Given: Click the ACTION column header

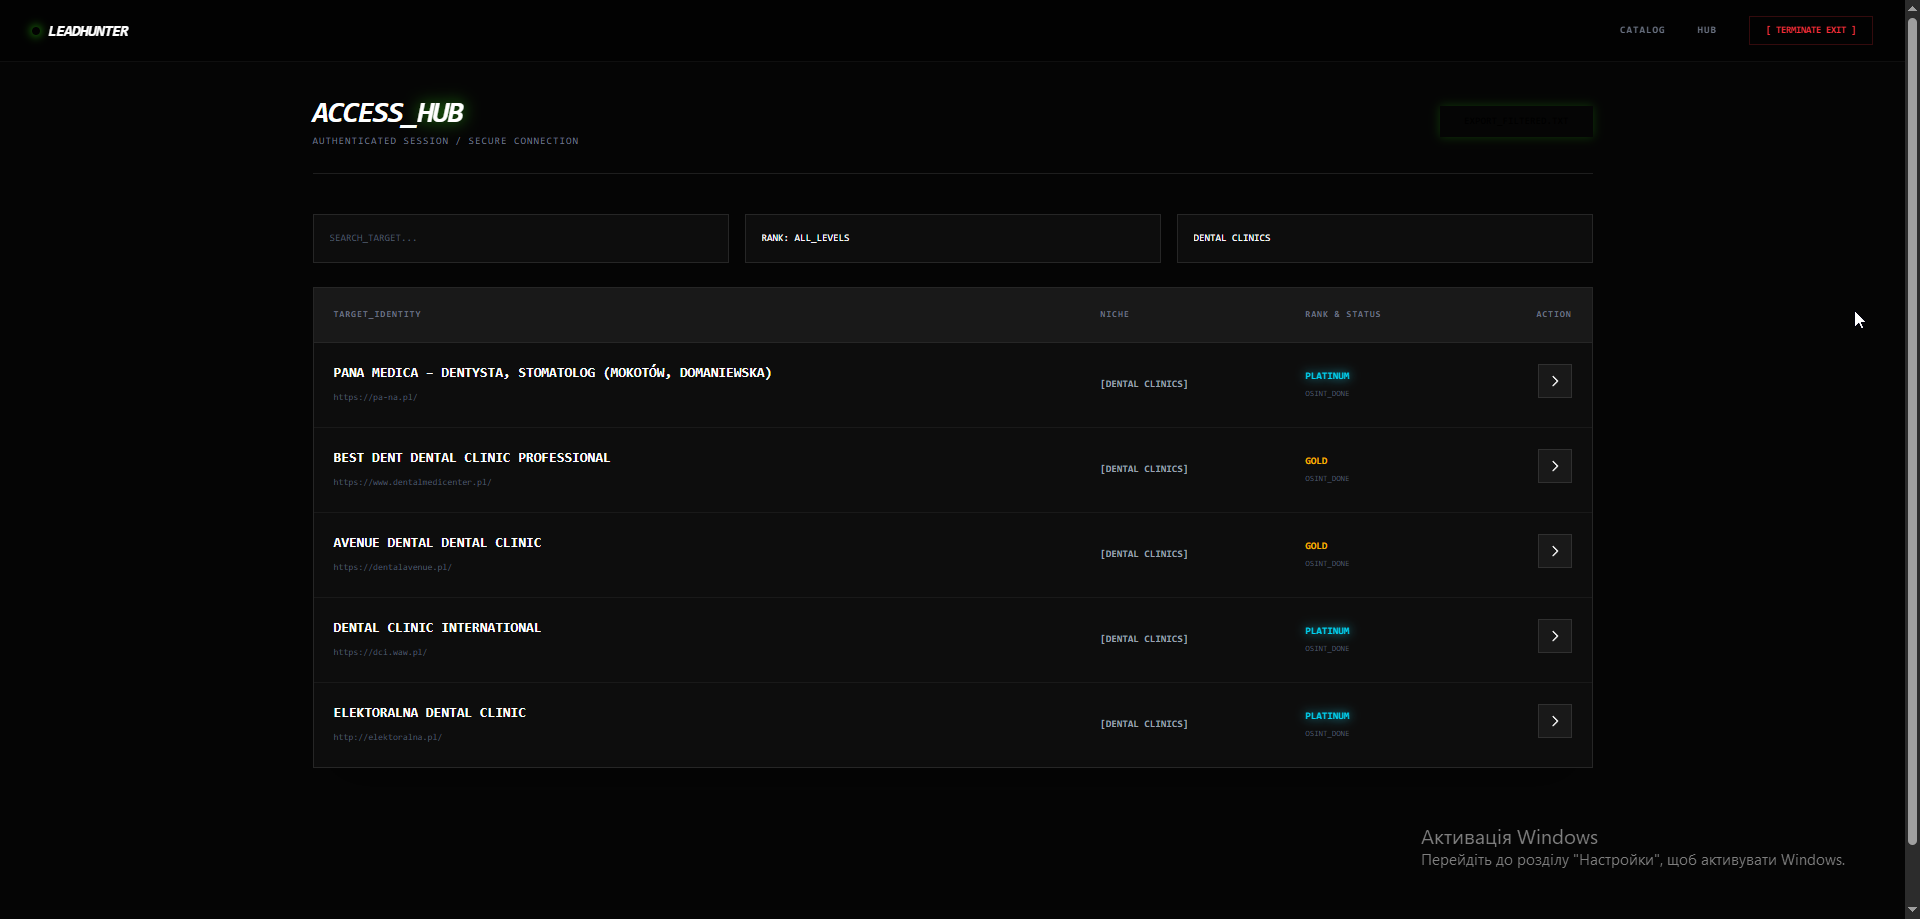Looking at the screenshot, I should click(x=1553, y=314).
